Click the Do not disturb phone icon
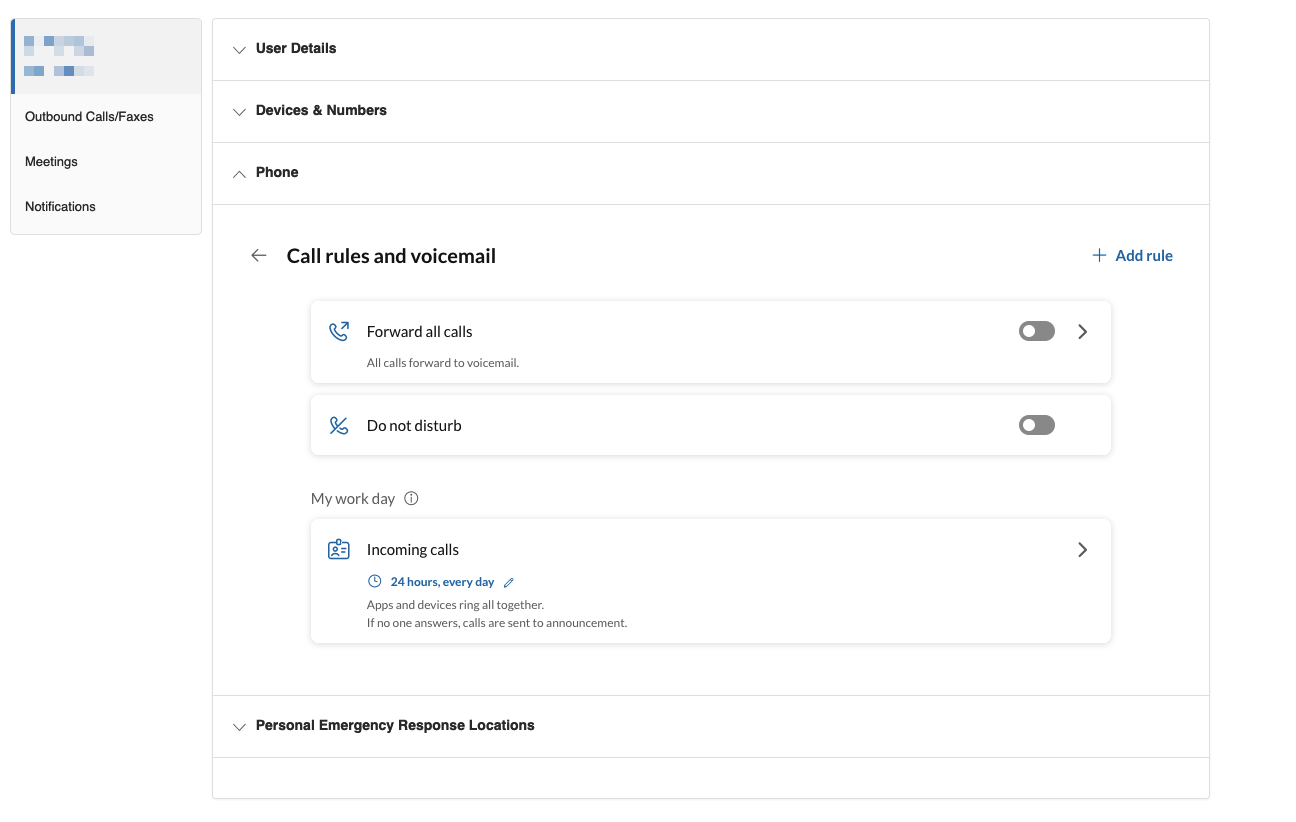The width and height of the screenshot is (1296, 822). pos(339,426)
